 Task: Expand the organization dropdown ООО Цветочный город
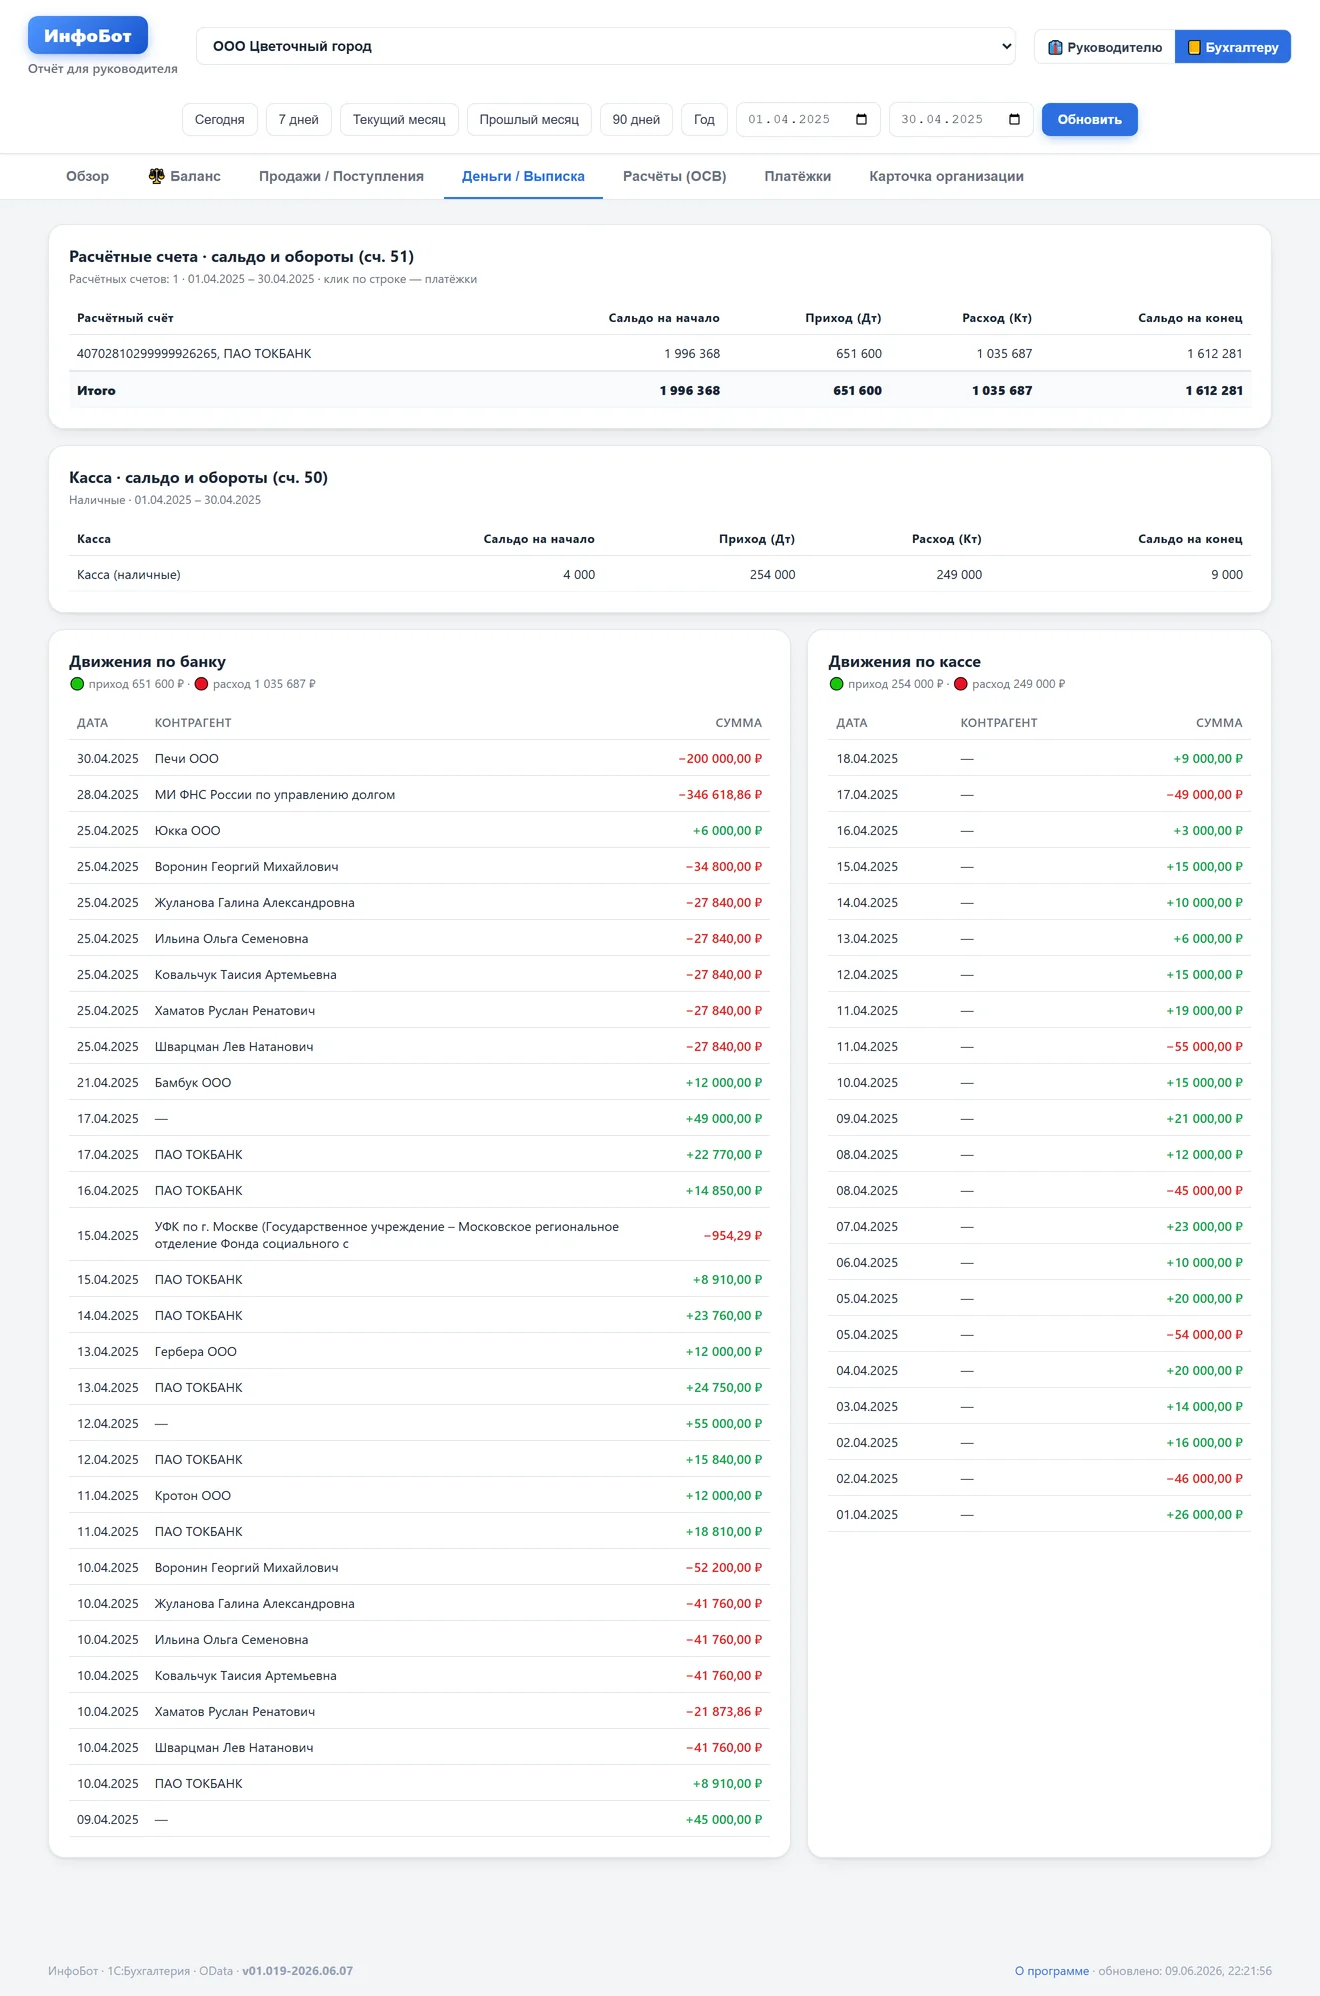coord(606,46)
